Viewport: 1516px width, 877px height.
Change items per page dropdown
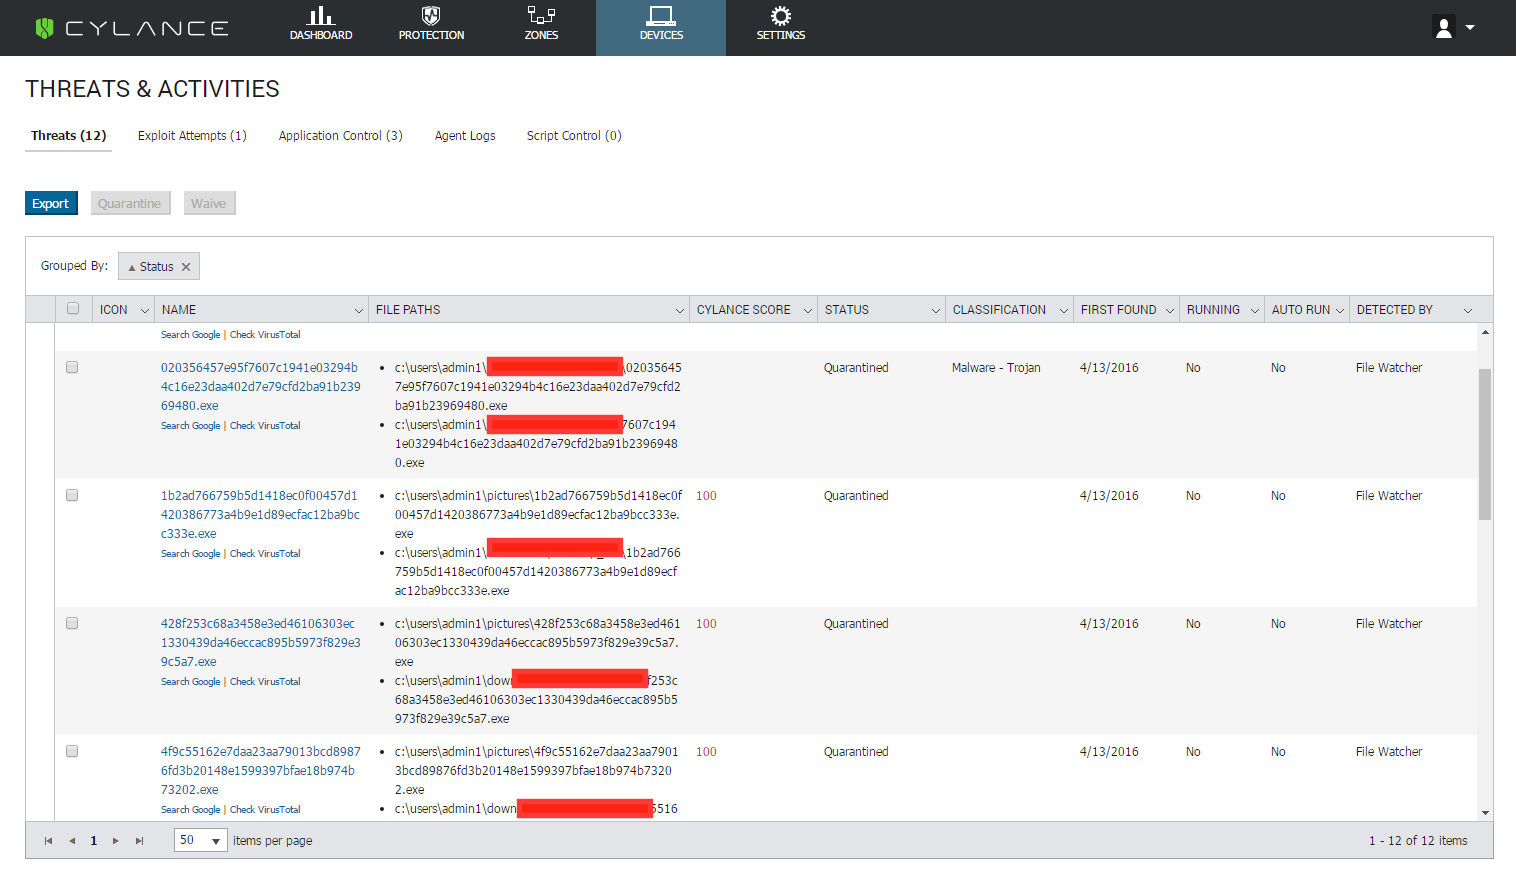(x=201, y=840)
